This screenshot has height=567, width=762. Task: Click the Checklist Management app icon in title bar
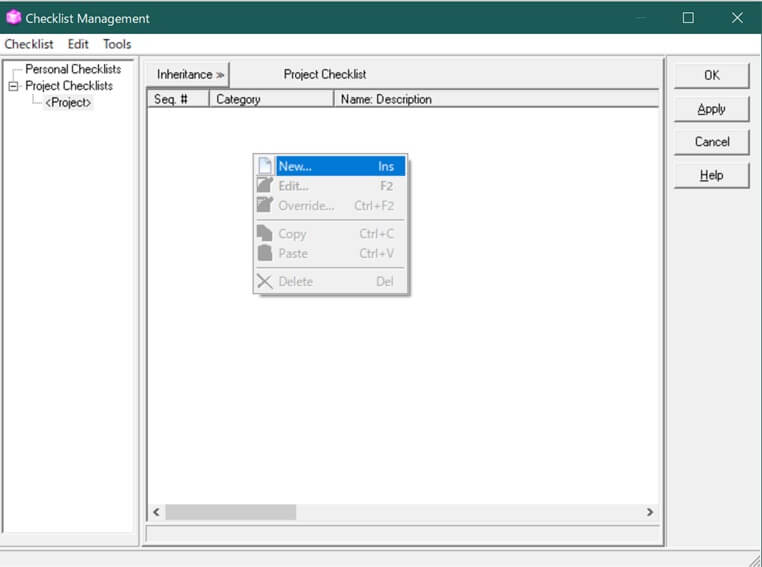click(13, 17)
